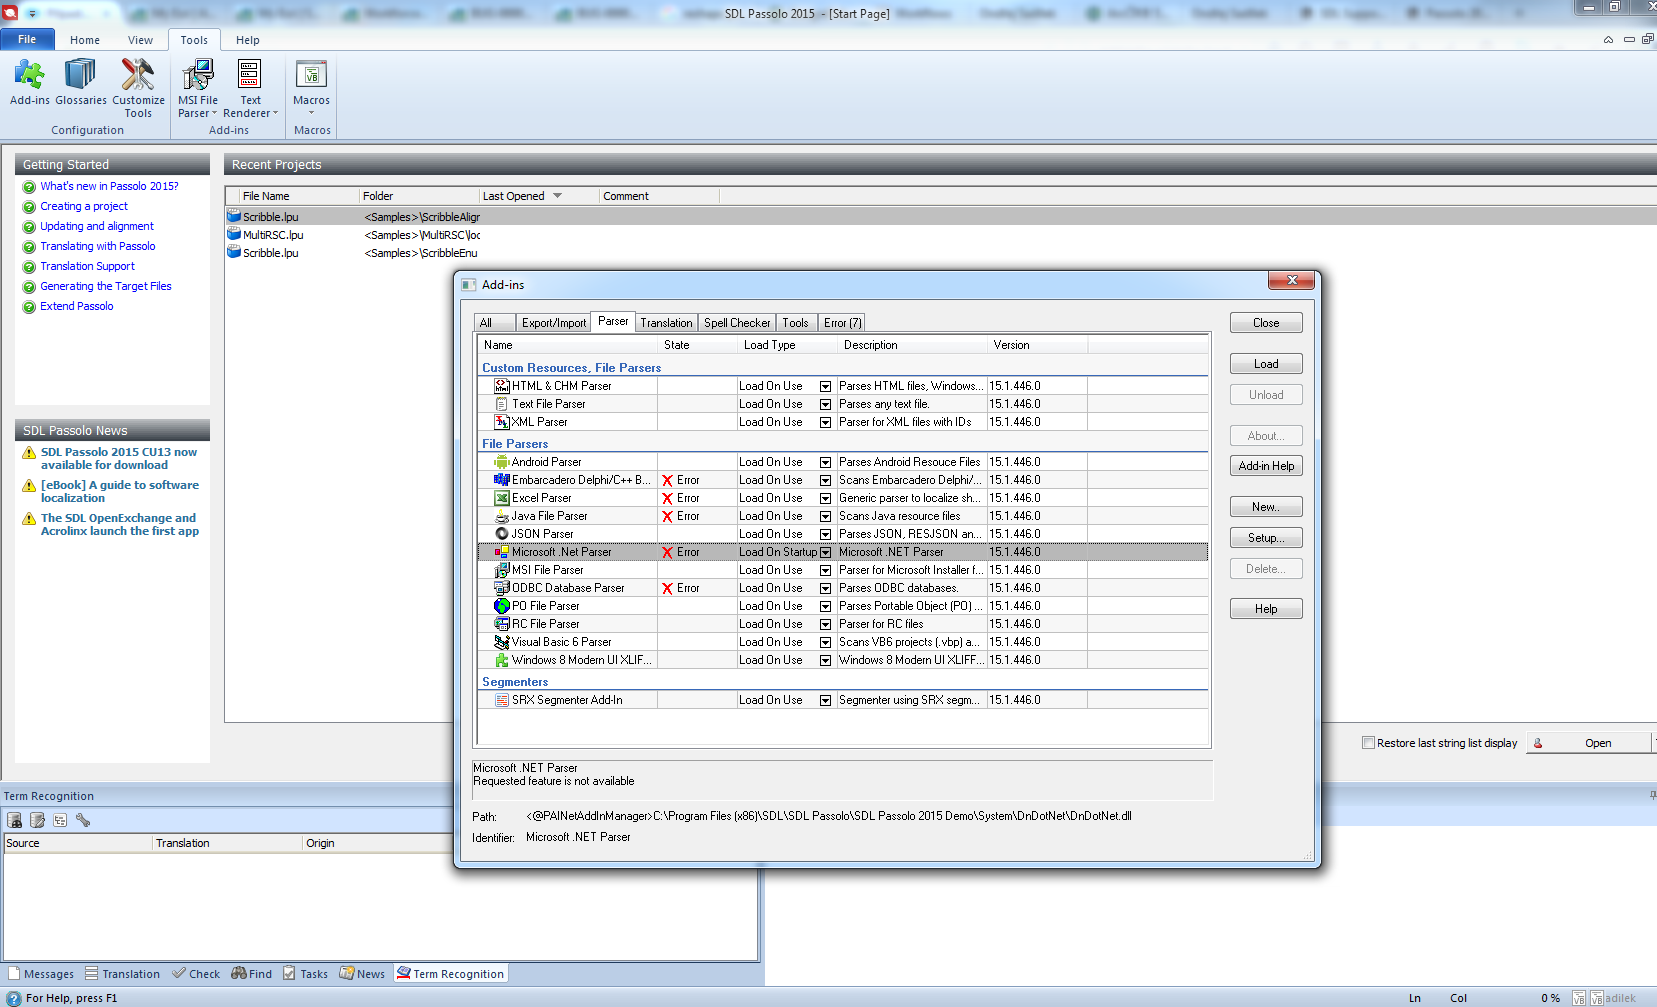Click the Load button
Image resolution: width=1657 pixels, height=1007 pixels.
coord(1266,364)
